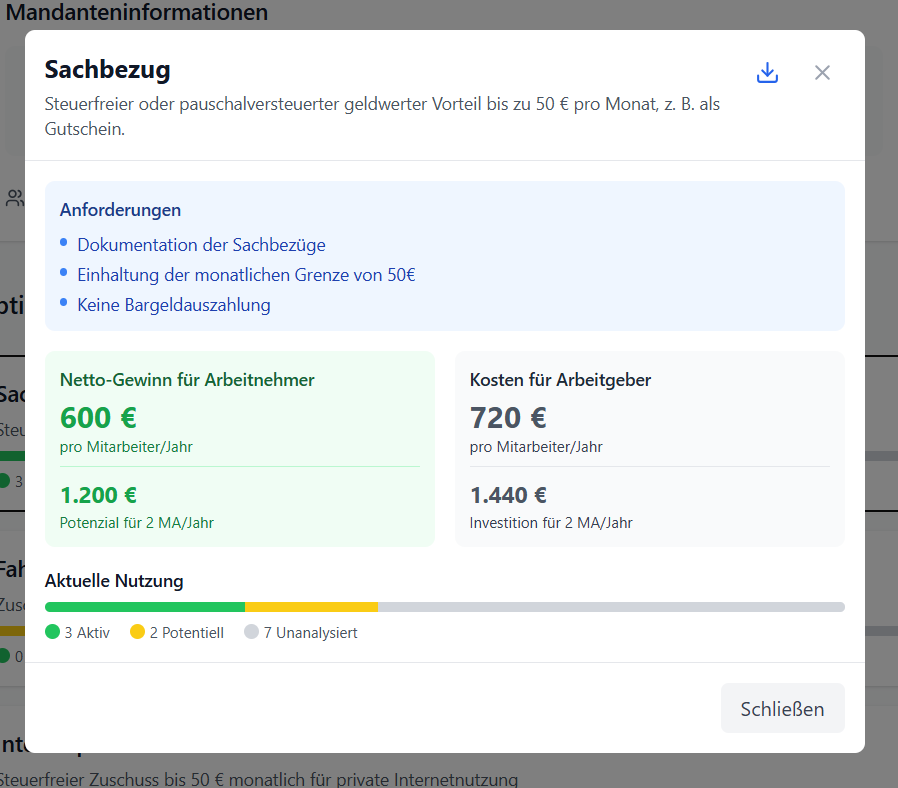
Task: Click 'Steuerfreier Zuschuss bis 50 €' text in background
Action: click(x=258, y=779)
